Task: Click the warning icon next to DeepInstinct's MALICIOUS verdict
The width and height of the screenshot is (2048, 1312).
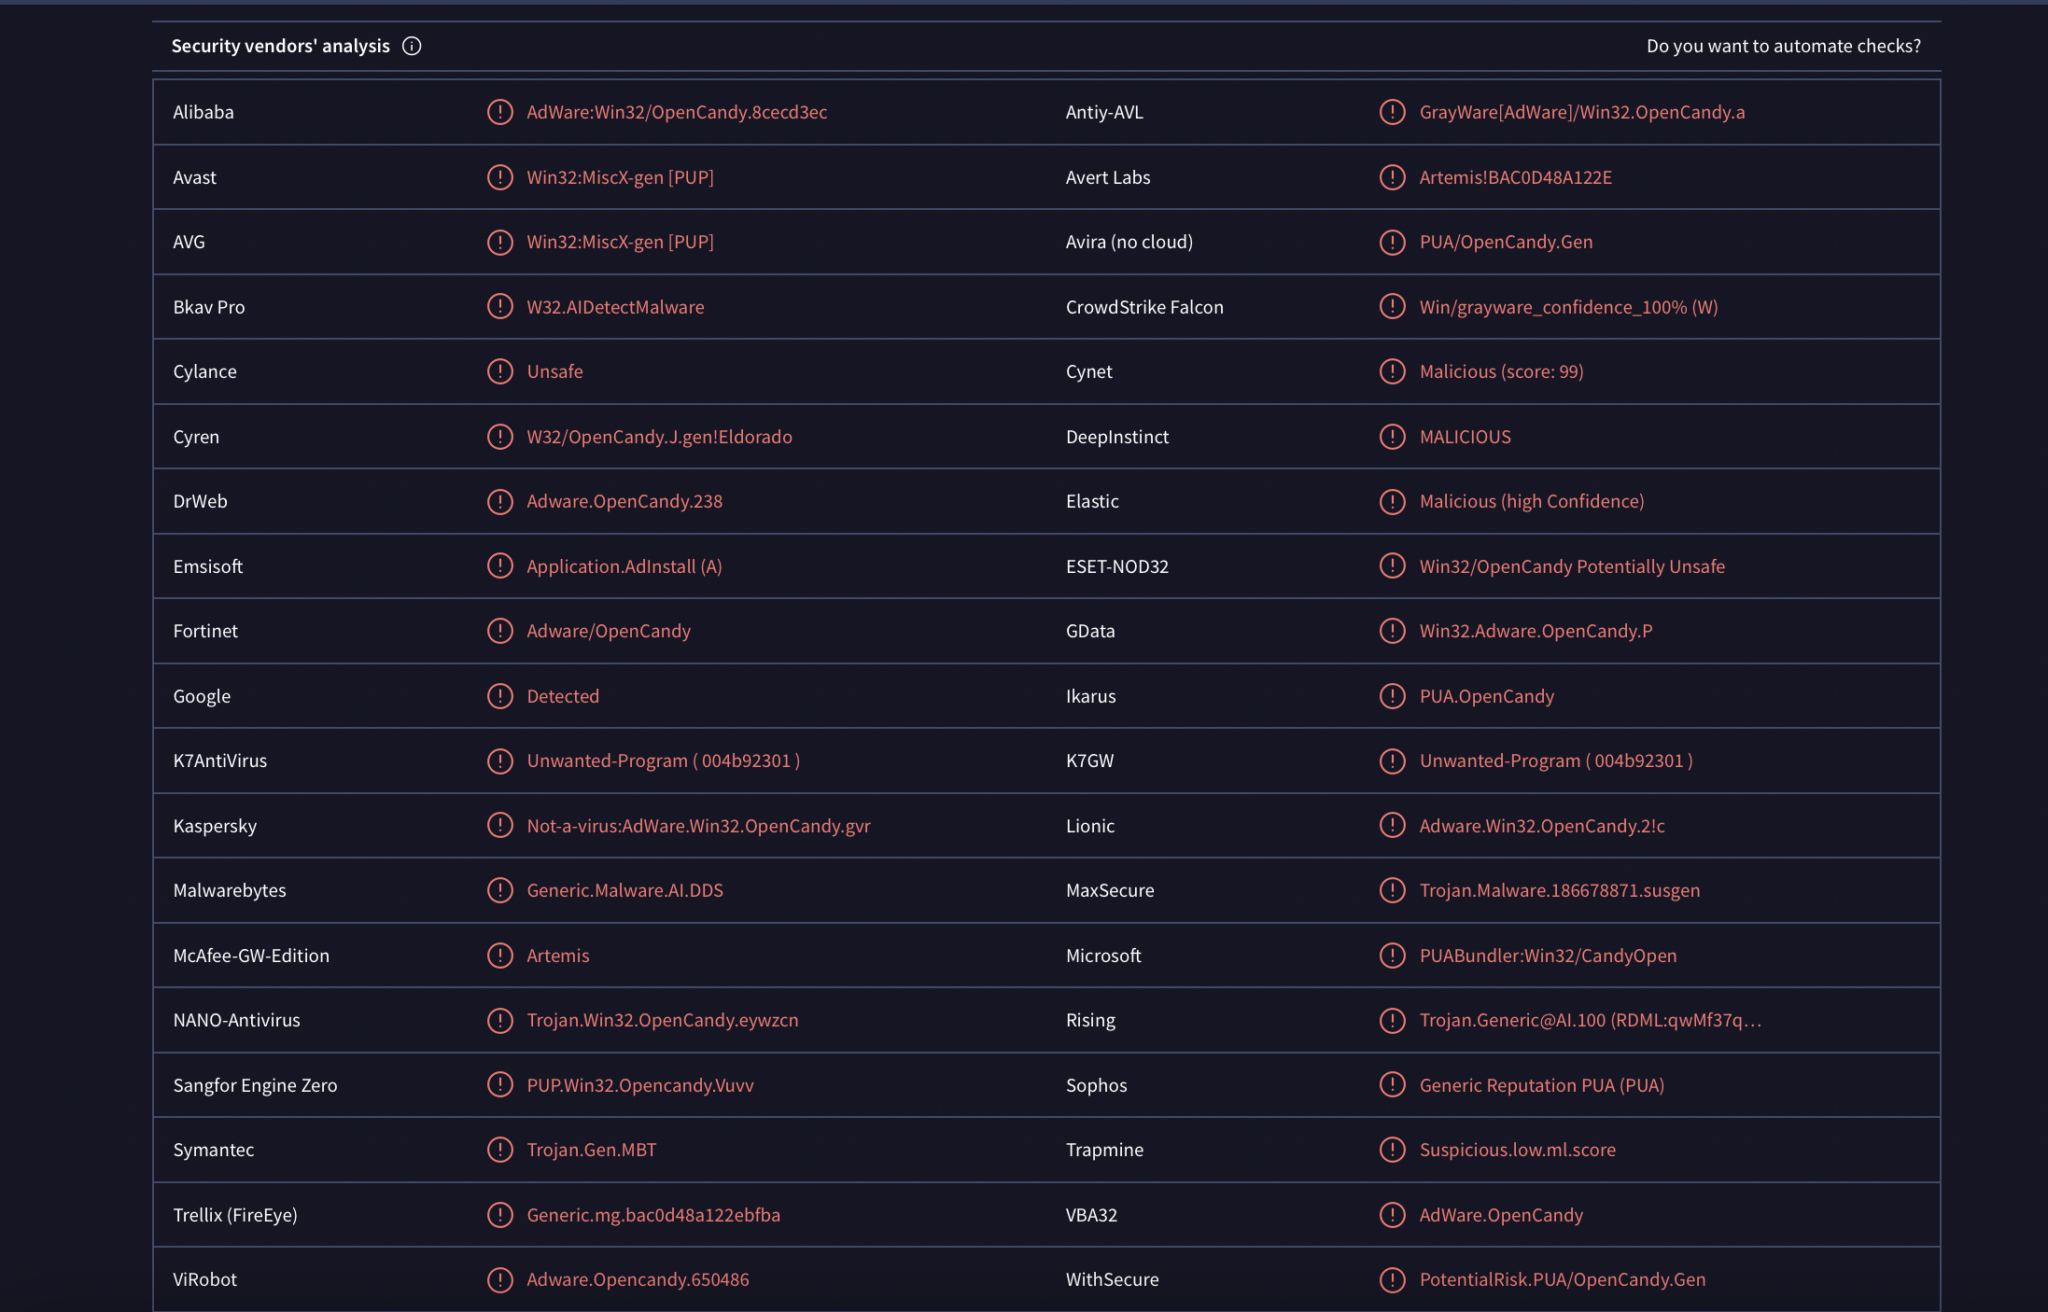Action: point(1391,436)
